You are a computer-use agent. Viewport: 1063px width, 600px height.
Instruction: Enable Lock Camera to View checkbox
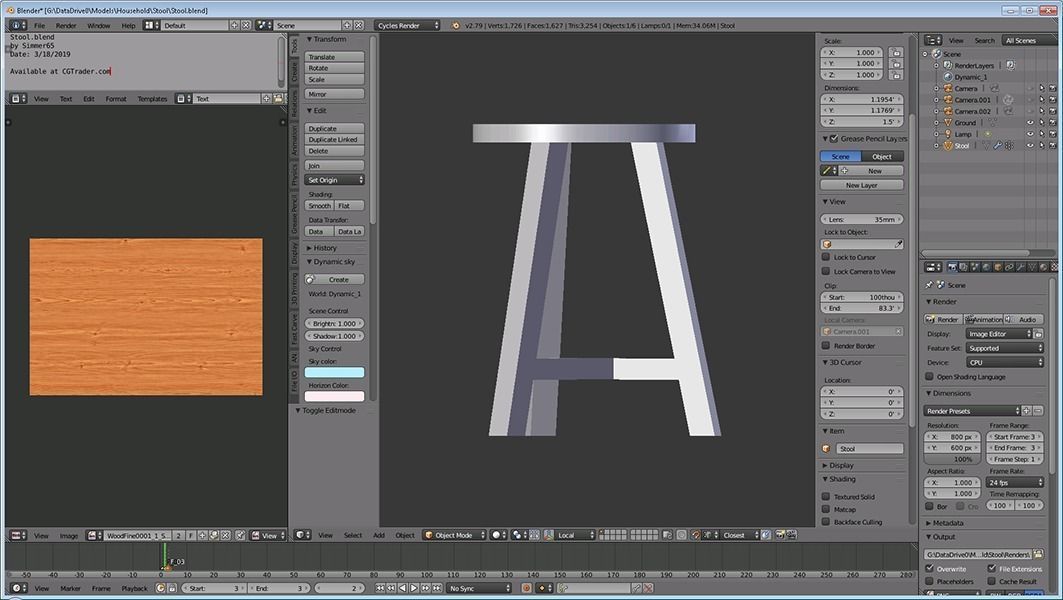click(x=826, y=271)
